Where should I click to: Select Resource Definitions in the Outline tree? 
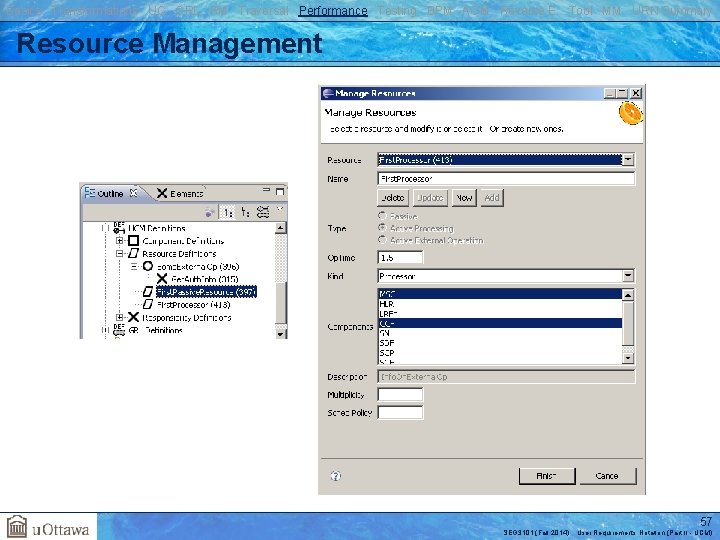[x=179, y=253]
